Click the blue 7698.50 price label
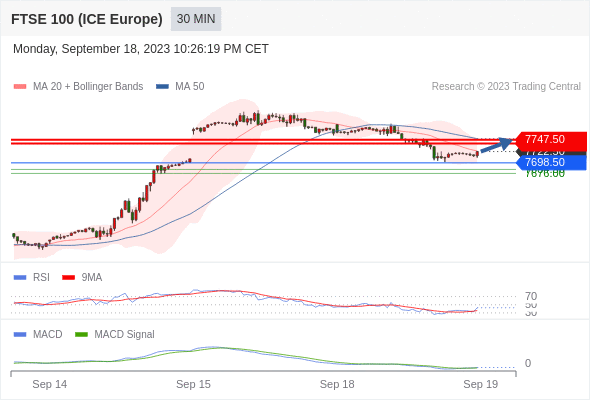Screen dimensions: 590x400 pos(551,163)
